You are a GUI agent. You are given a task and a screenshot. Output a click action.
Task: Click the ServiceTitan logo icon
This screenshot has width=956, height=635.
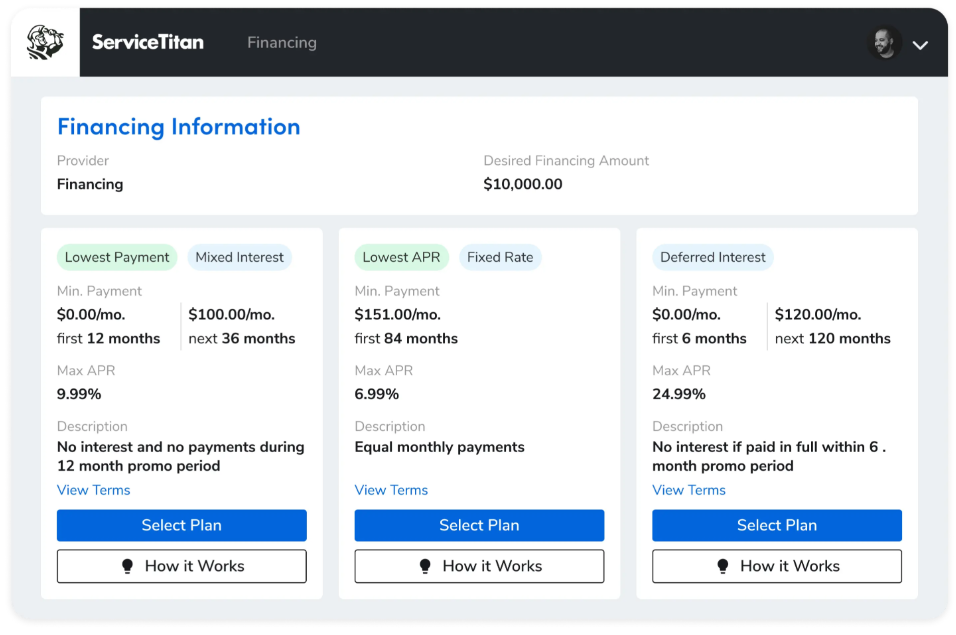[45, 43]
